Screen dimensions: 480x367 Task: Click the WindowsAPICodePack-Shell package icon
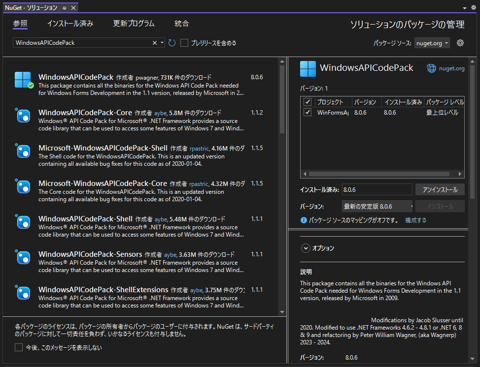23,222
